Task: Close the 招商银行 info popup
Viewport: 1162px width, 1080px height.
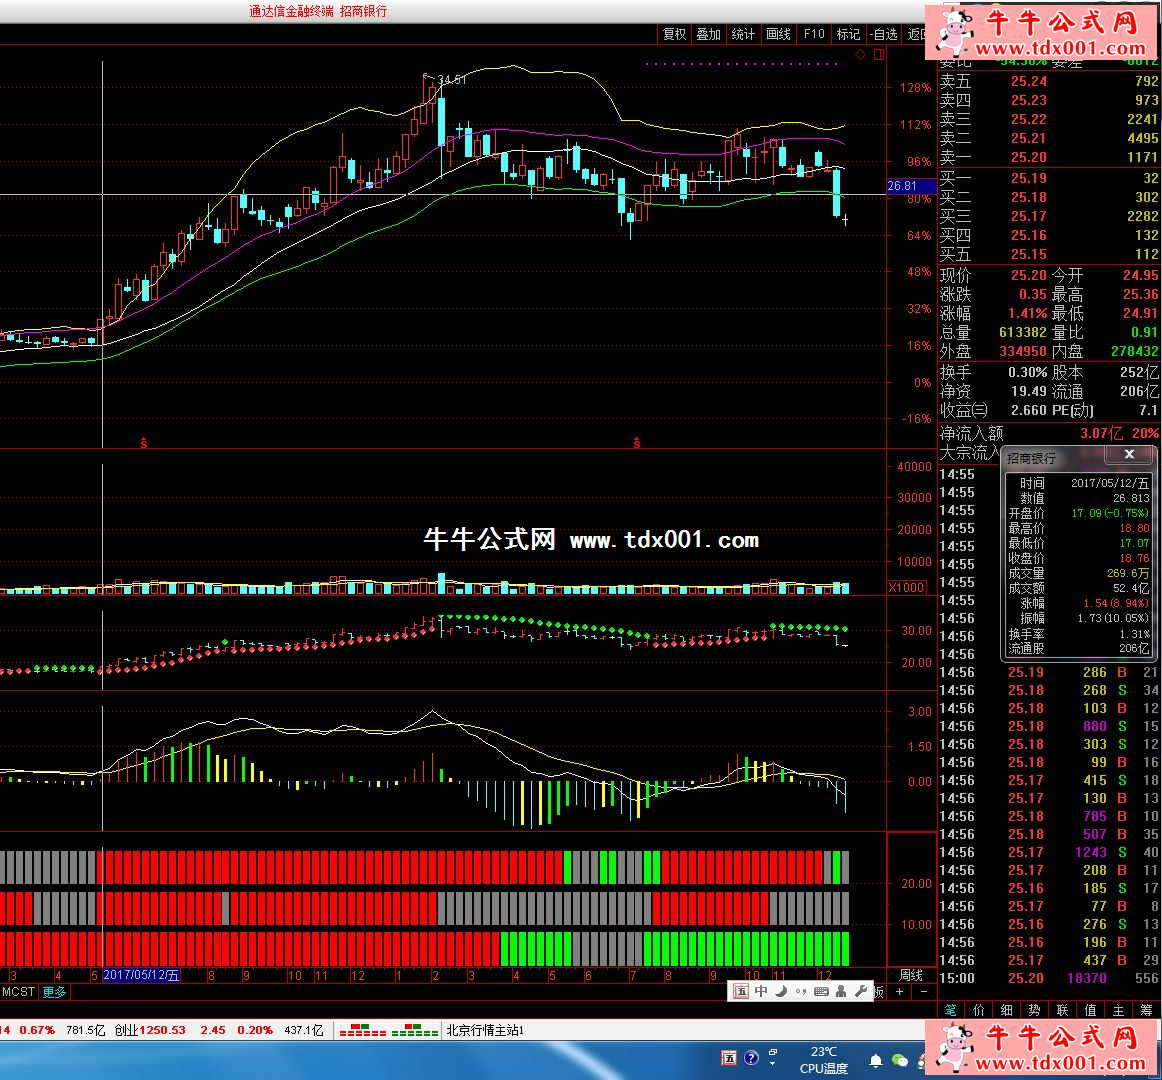Action: tap(1129, 455)
